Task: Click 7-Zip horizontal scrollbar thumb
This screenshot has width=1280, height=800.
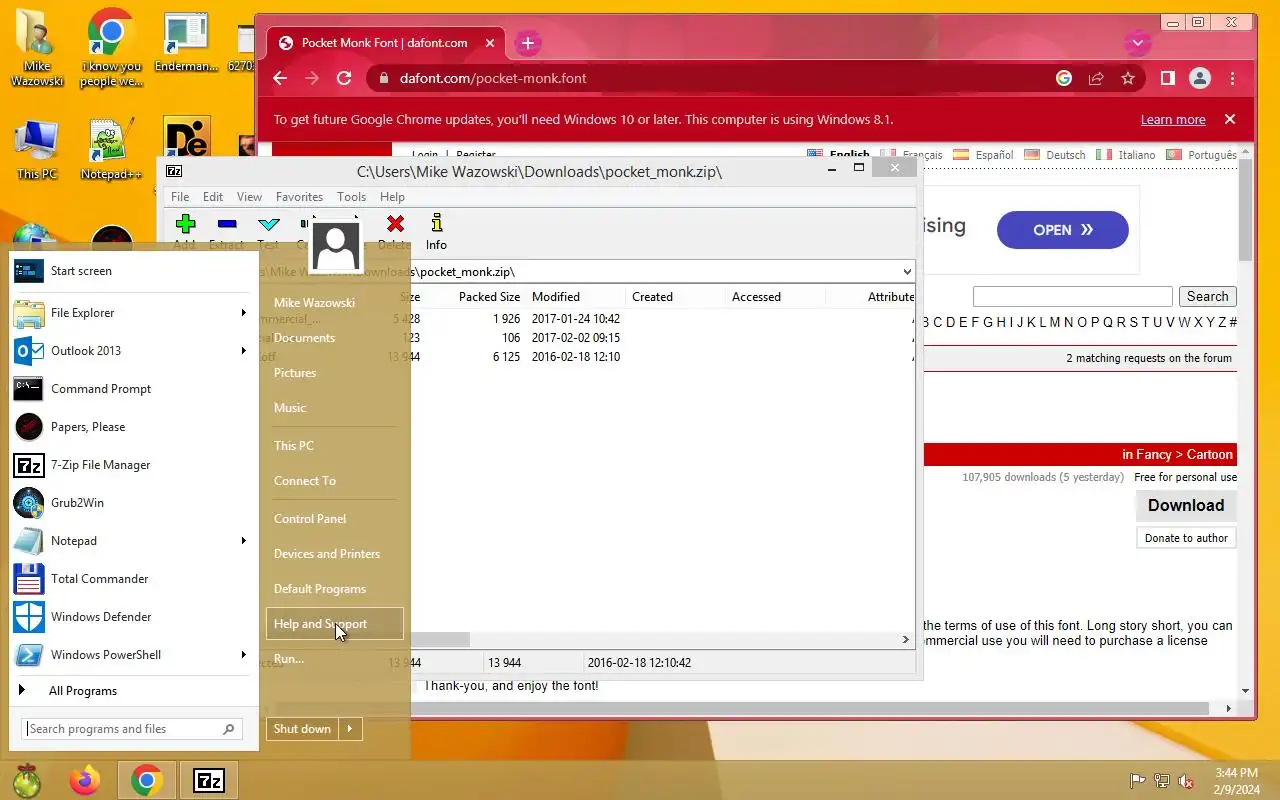Action: [x=440, y=640]
